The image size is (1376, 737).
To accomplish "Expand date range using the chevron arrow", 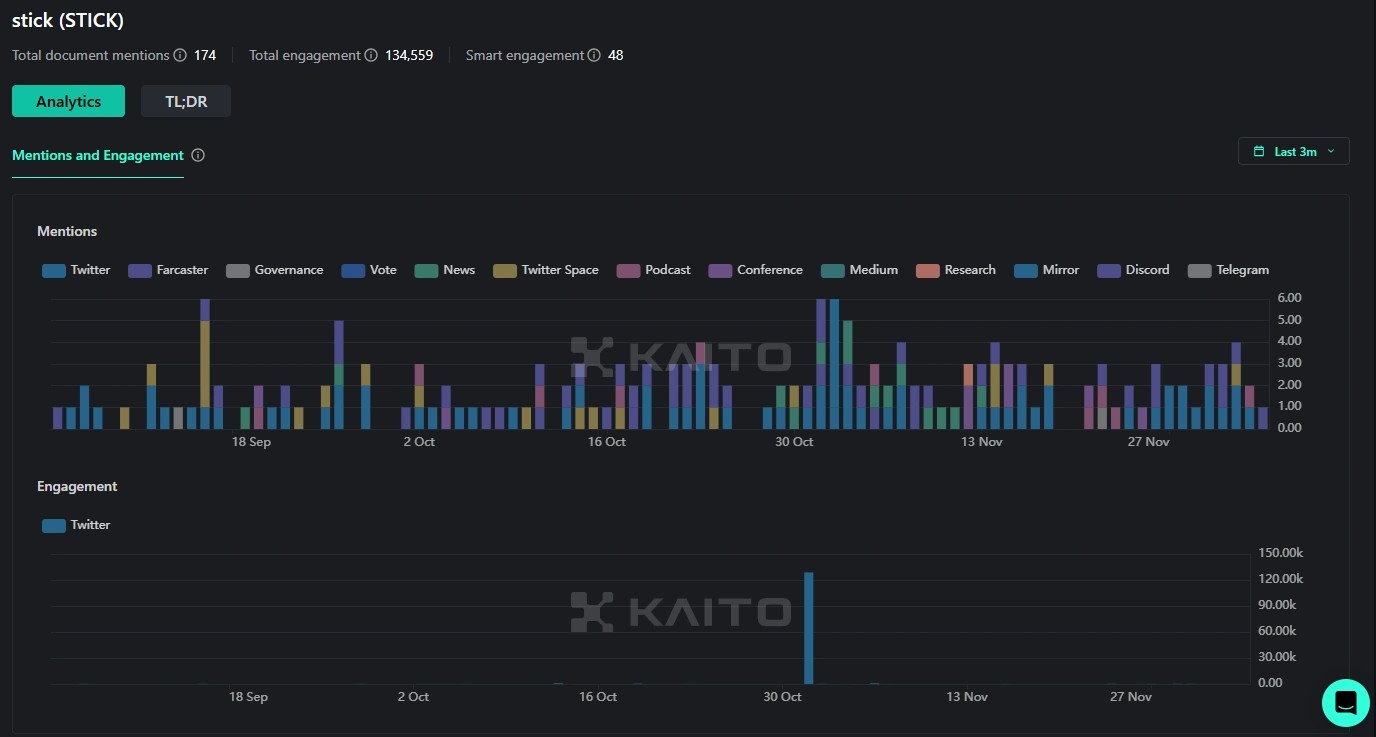I will 1331,152.
